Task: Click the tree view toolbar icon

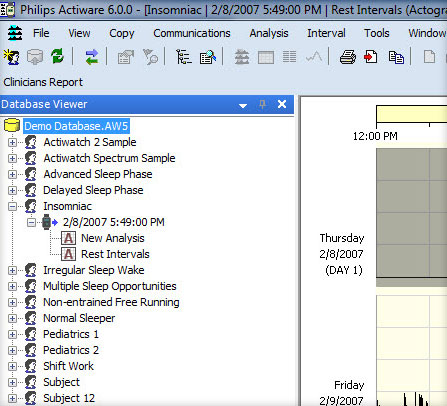Action: point(183,57)
